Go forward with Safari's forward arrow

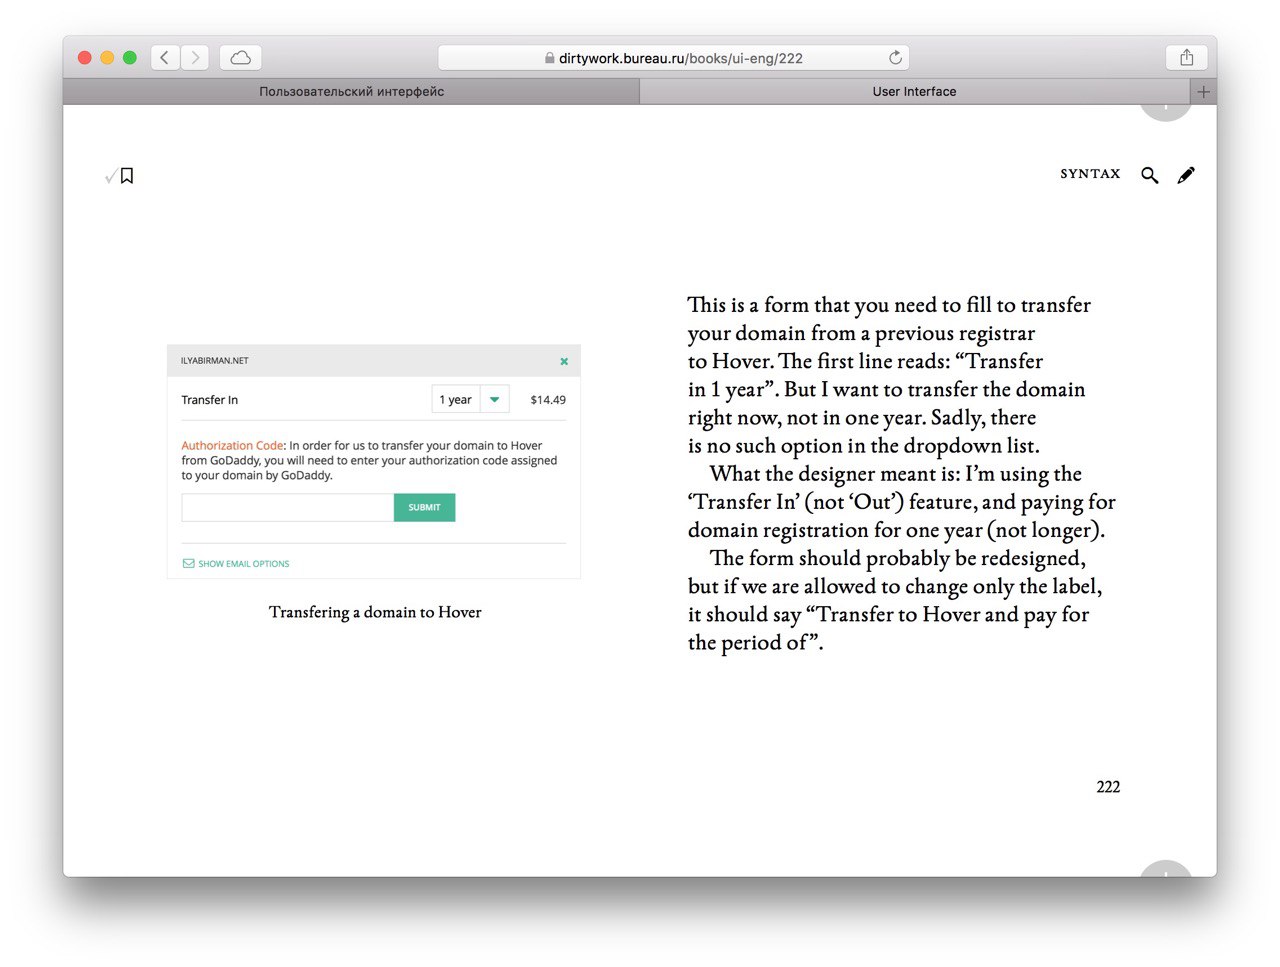coord(195,58)
